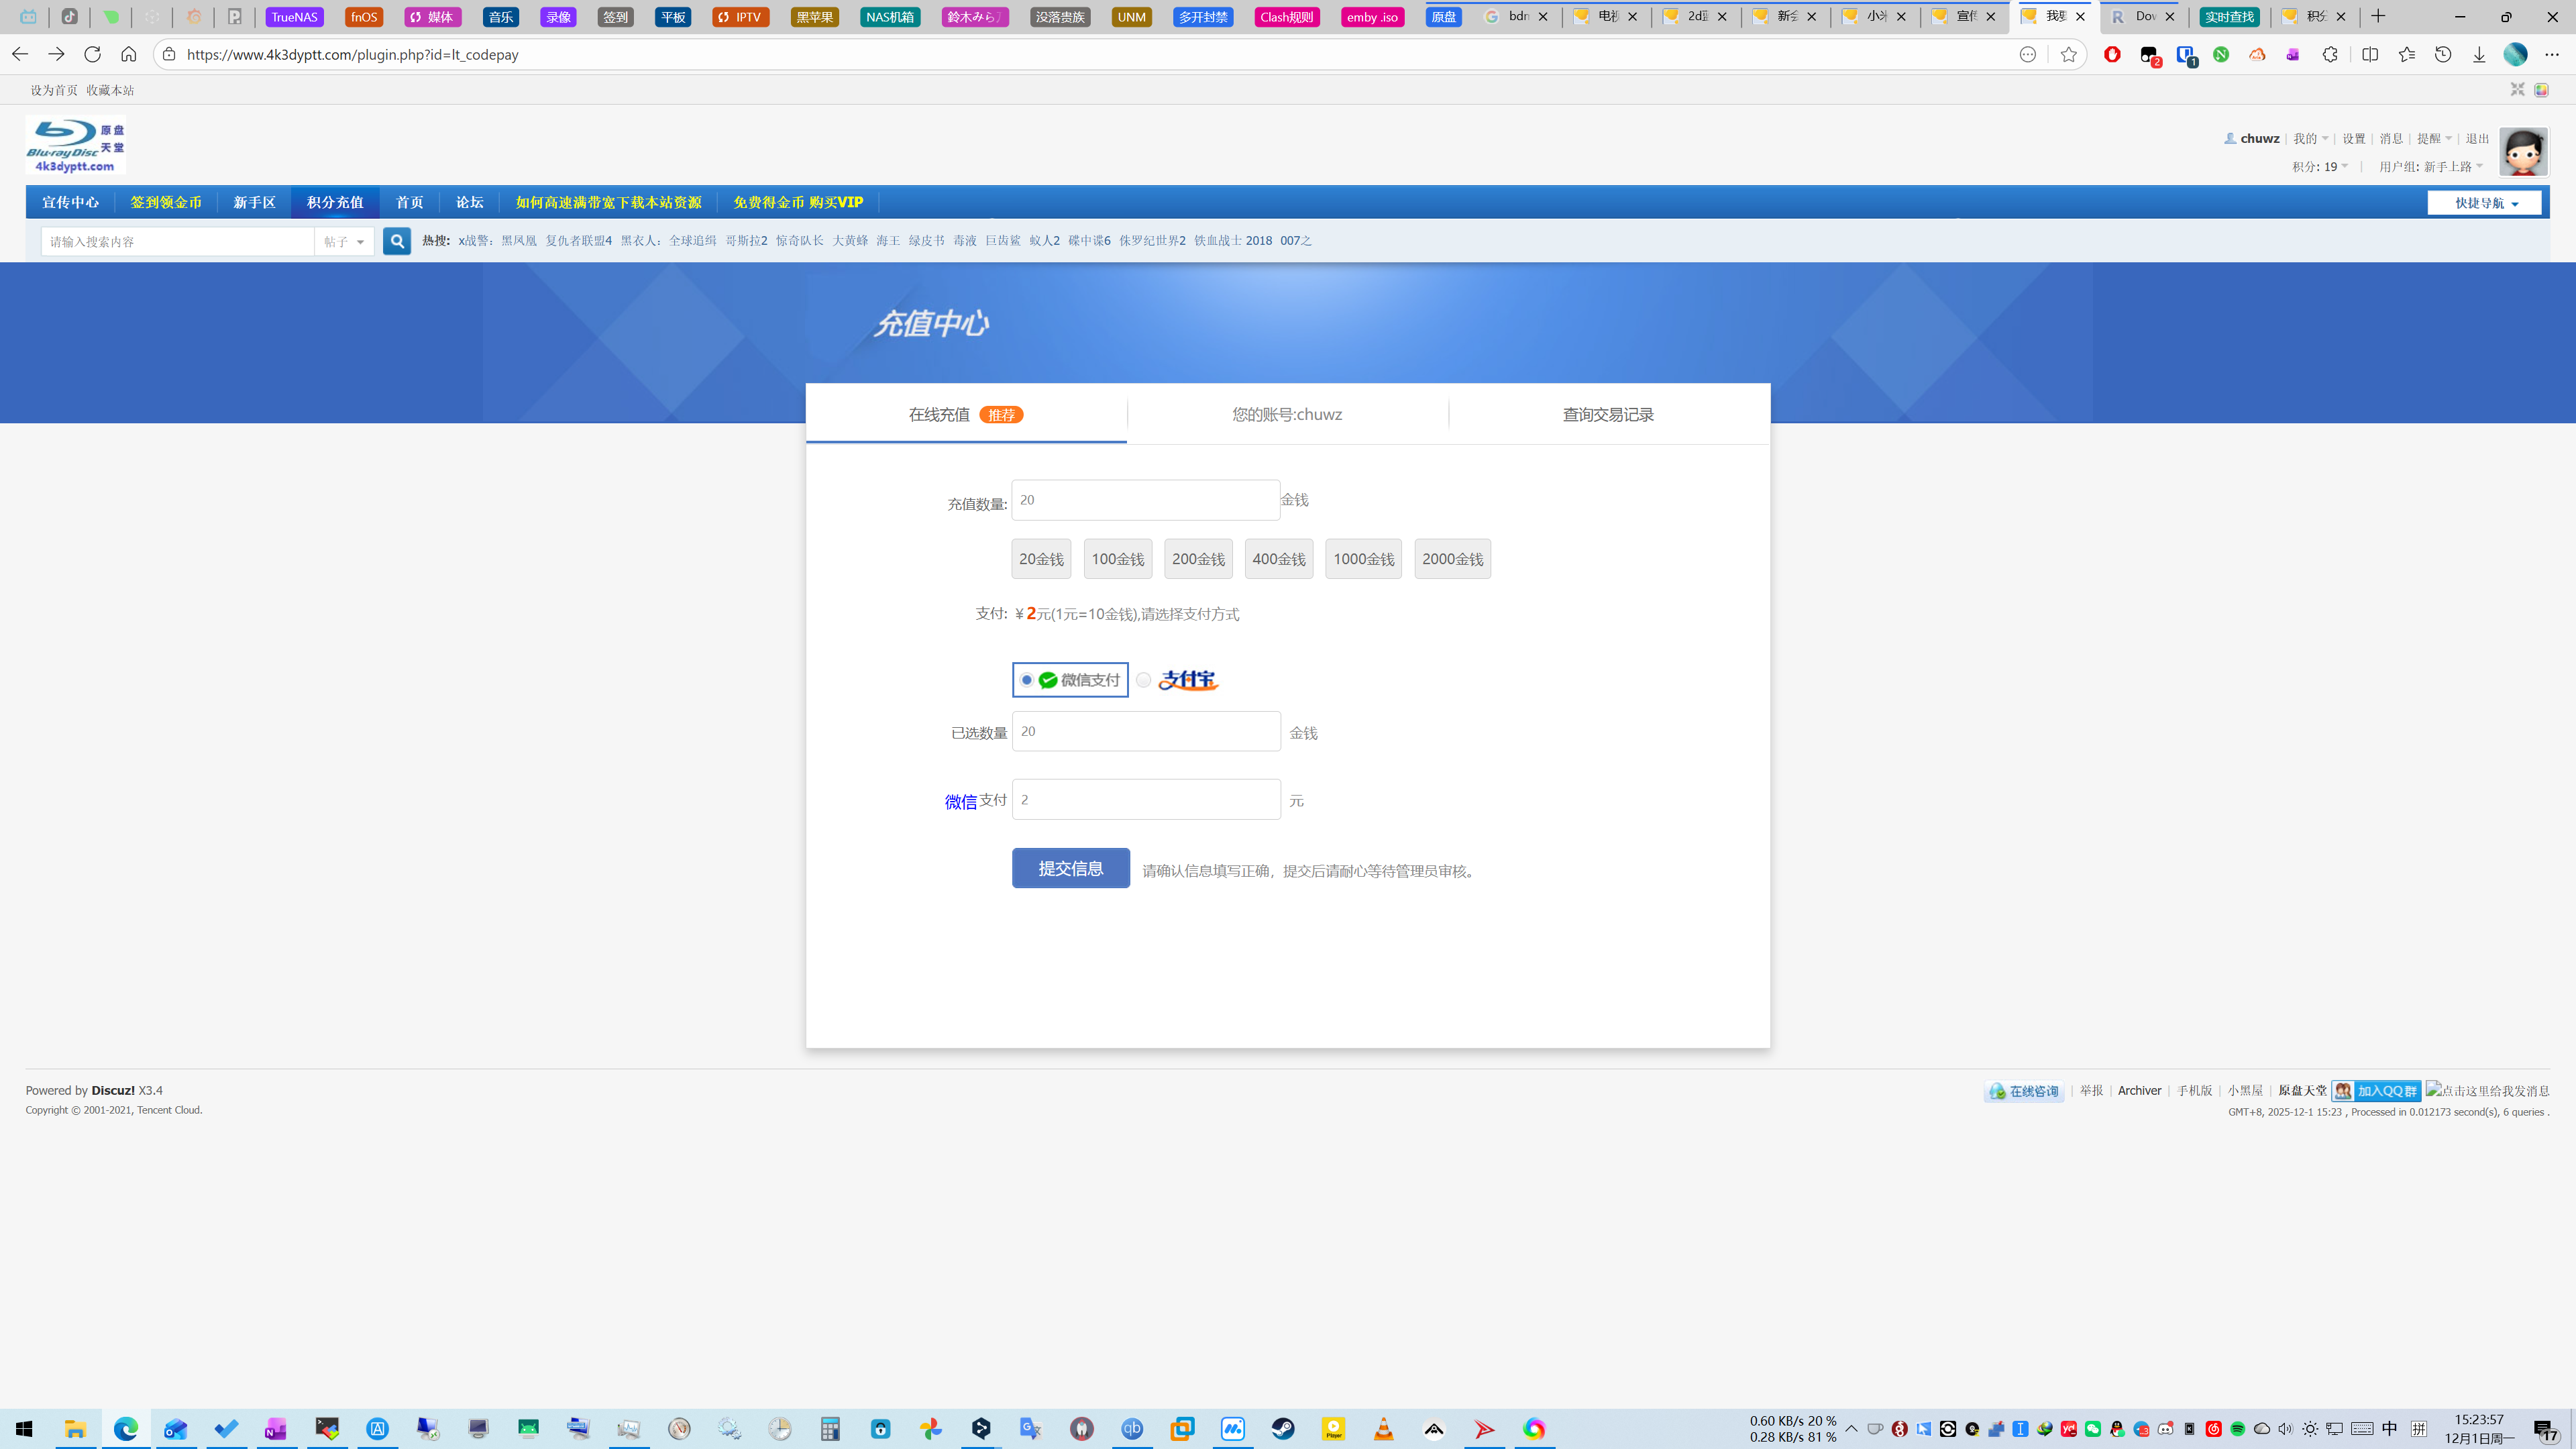Star this page as favorite
Image resolution: width=2576 pixels, height=1449 pixels.
(x=2068, y=54)
